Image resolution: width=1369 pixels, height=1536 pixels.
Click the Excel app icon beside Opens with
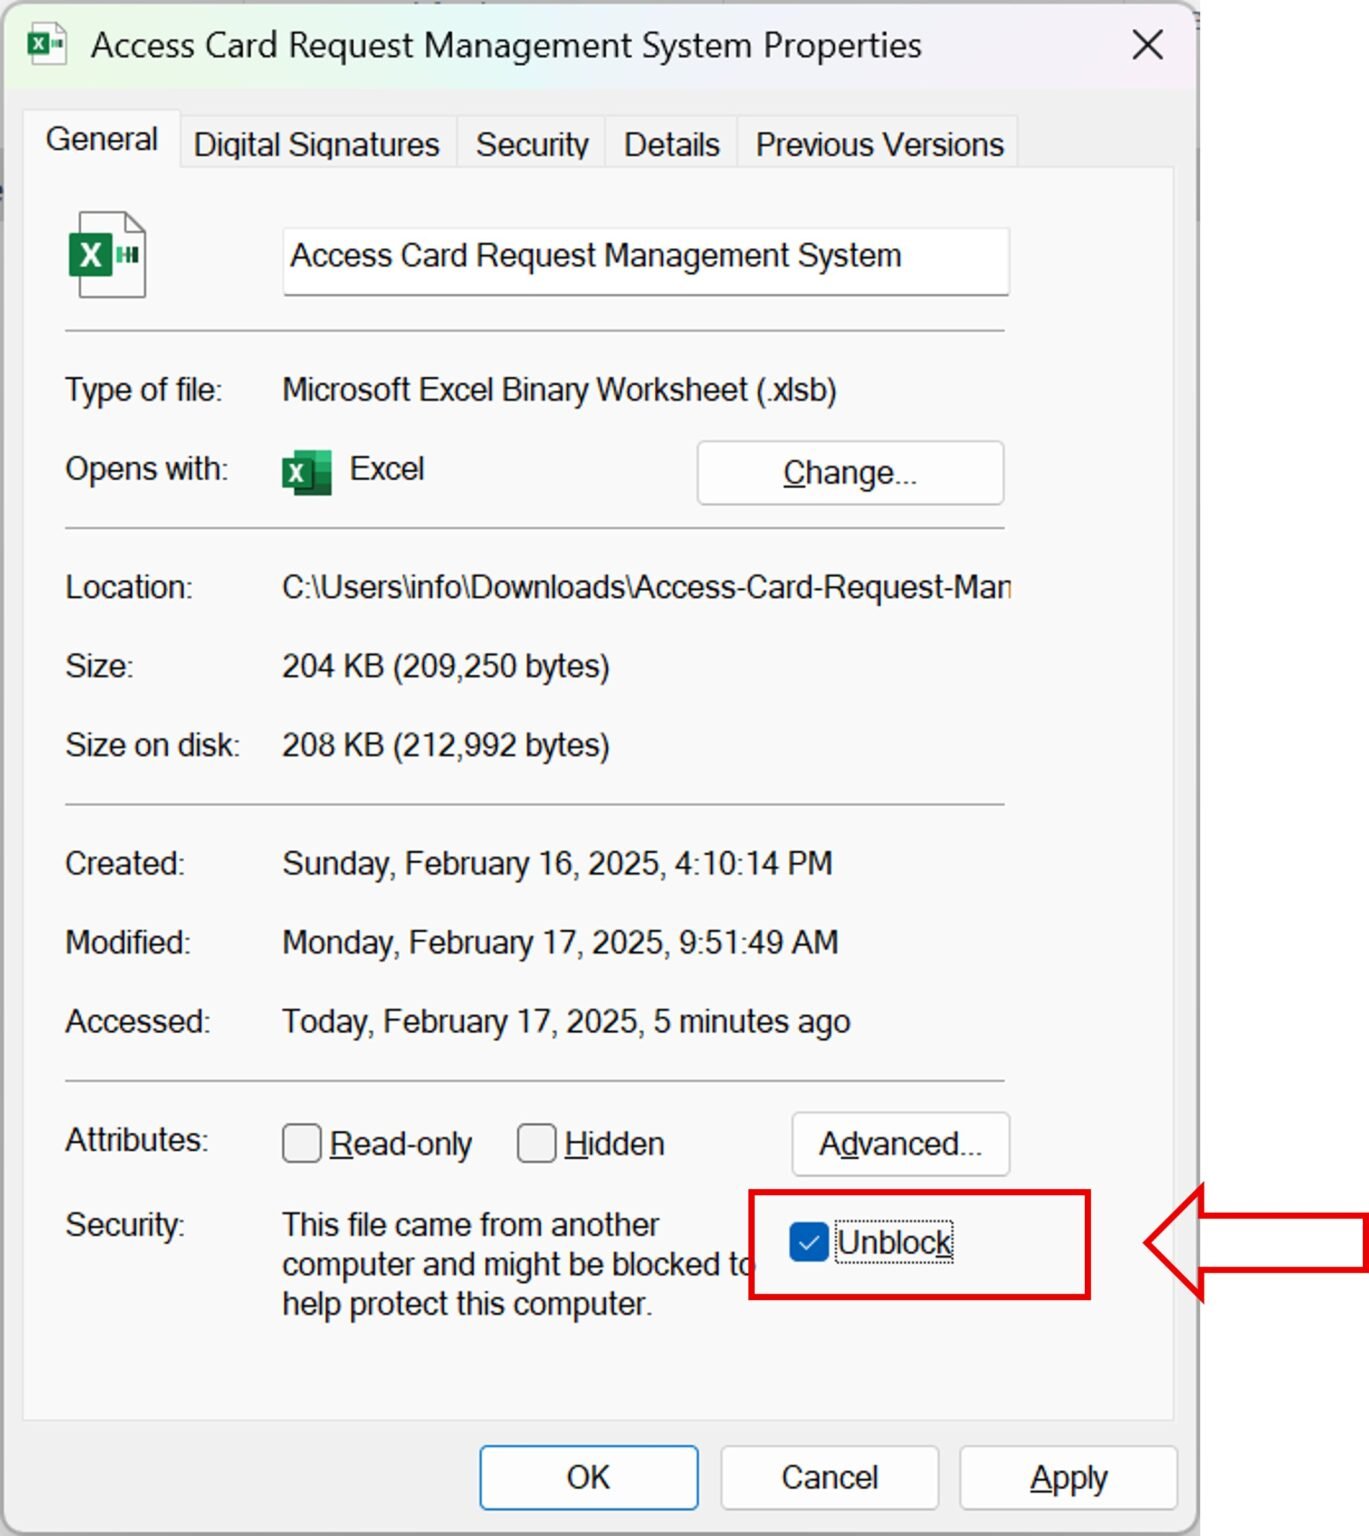pos(305,470)
